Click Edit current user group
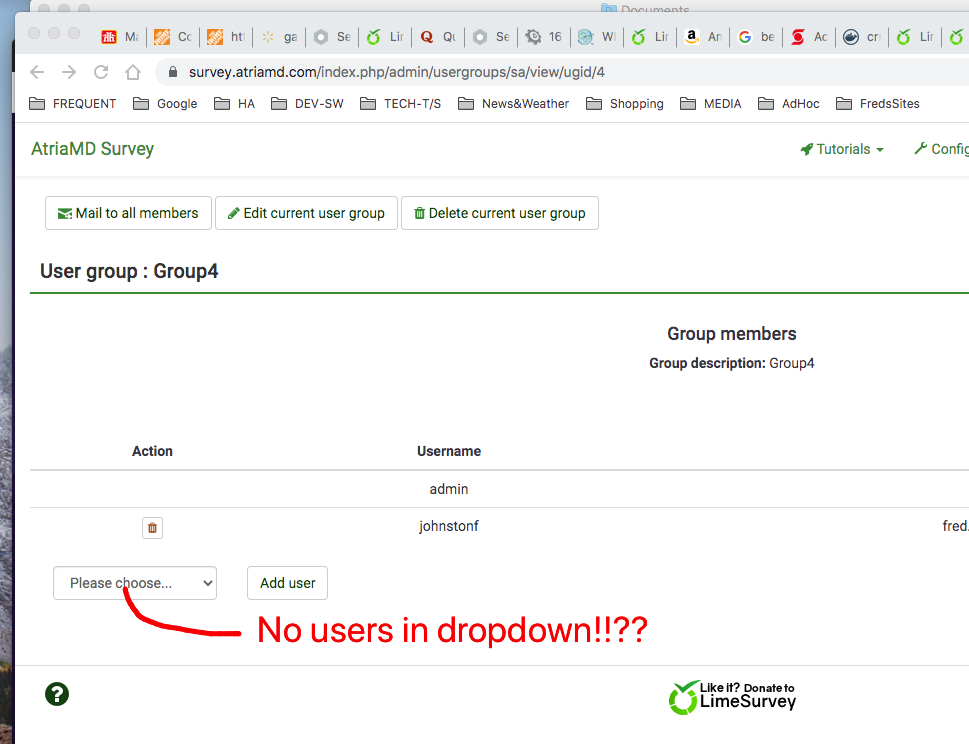Screen dimensions: 969x744 tap(306, 213)
